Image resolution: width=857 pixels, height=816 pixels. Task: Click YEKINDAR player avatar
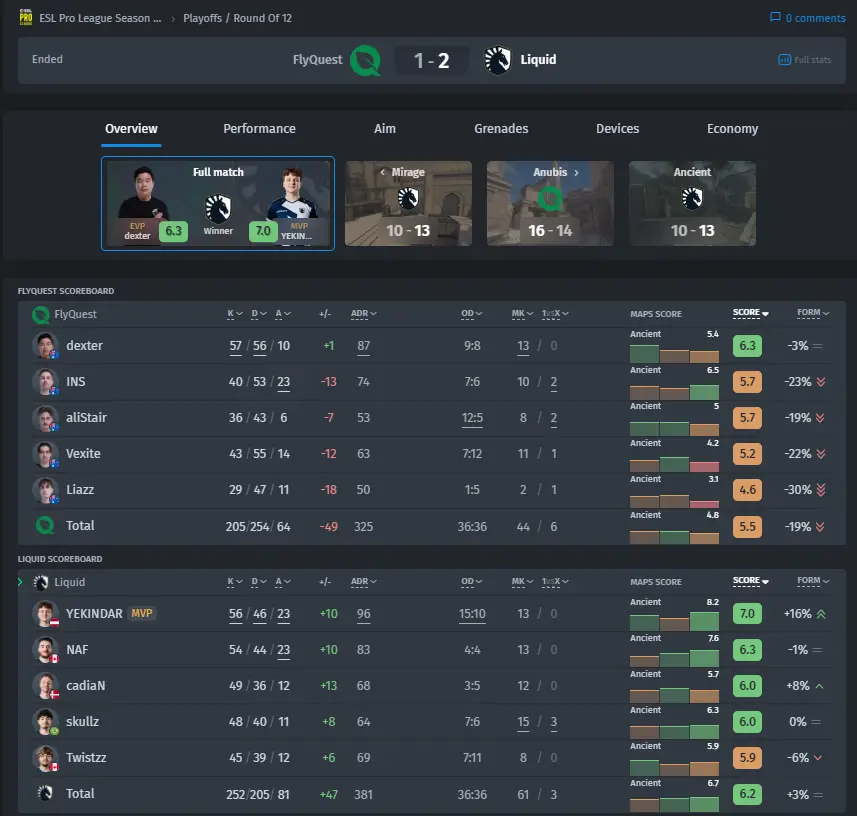click(x=45, y=613)
